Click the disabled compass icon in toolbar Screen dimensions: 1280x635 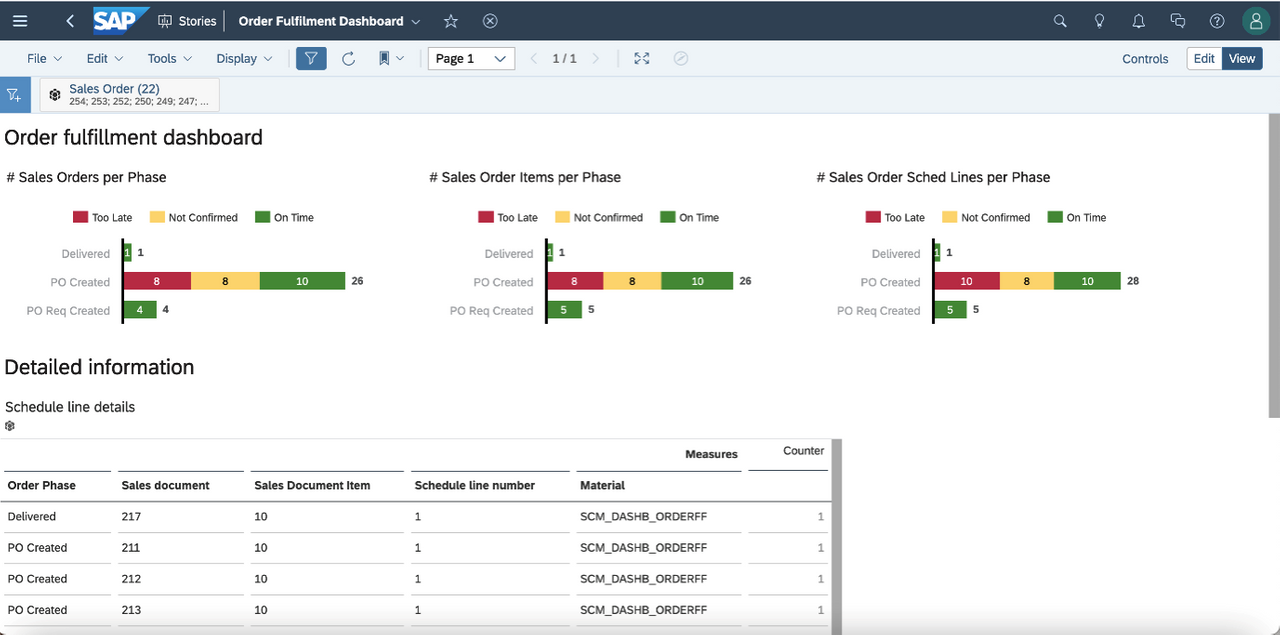click(x=681, y=58)
